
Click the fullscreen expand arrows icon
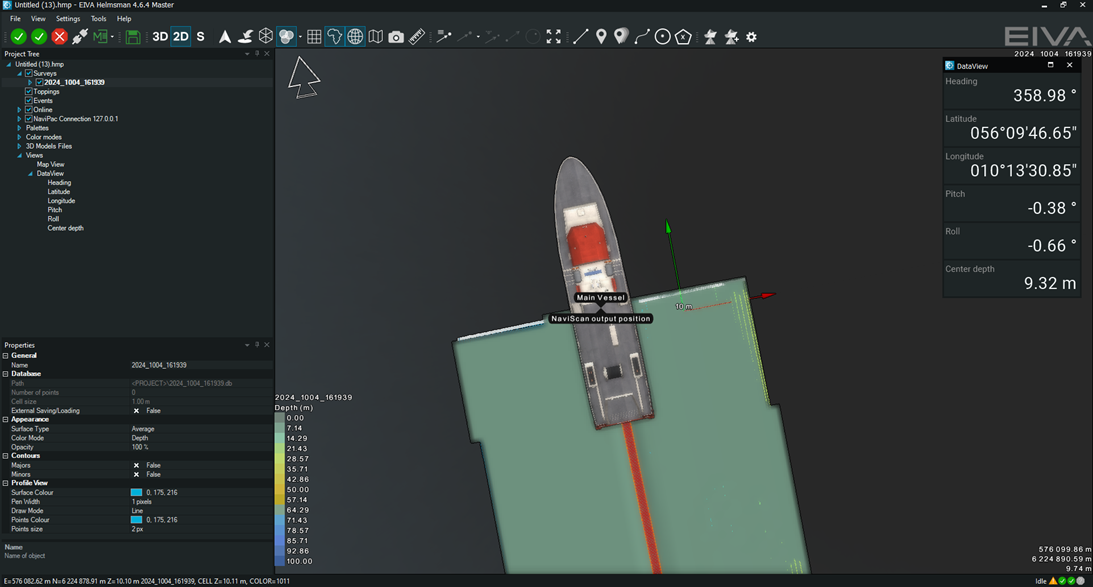(x=553, y=36)
